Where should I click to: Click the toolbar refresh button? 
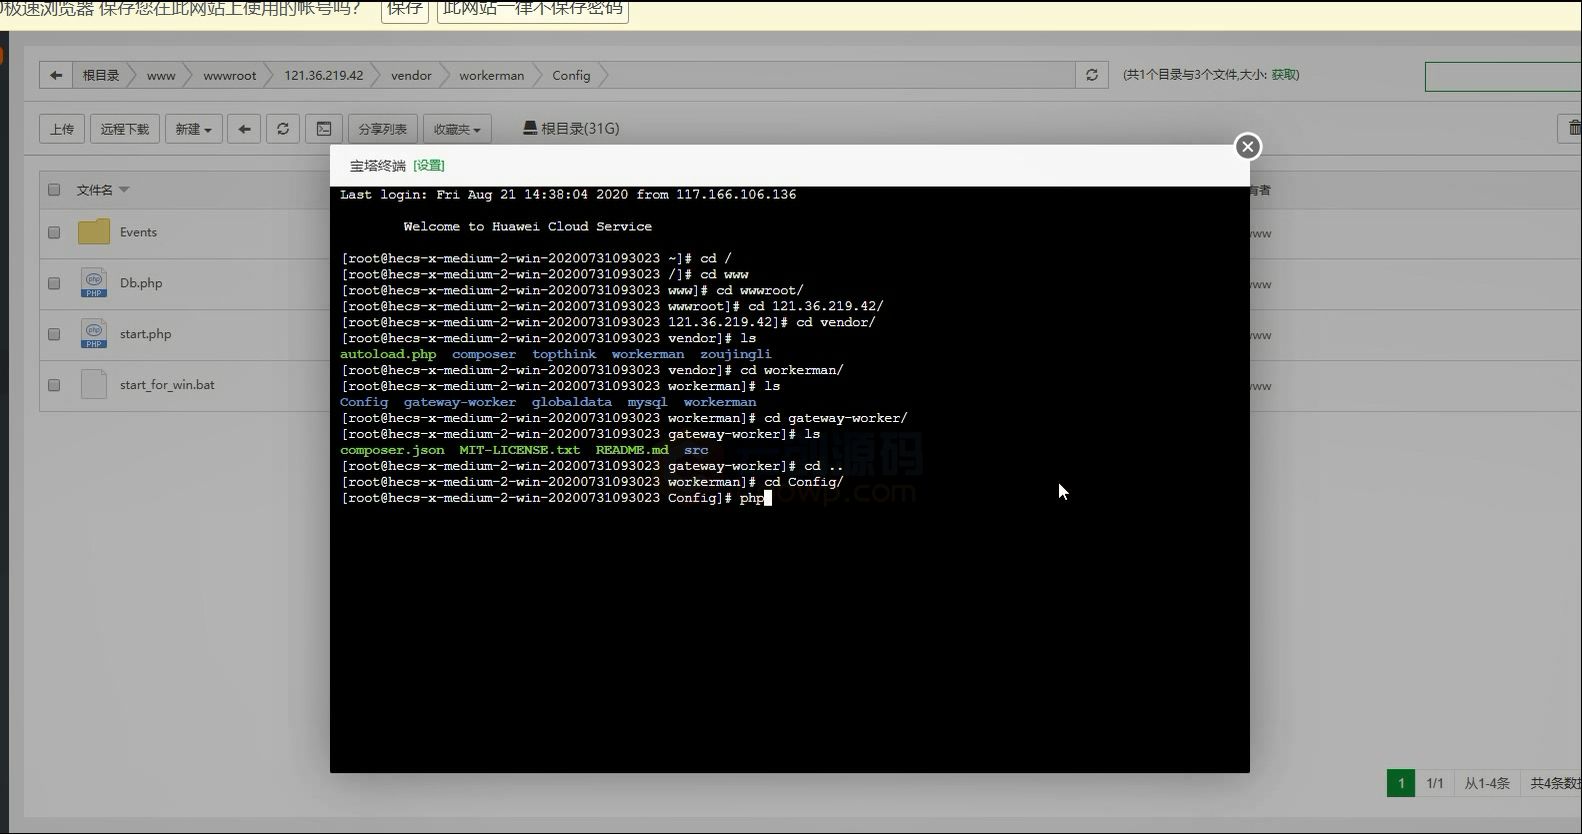point(283,129)
